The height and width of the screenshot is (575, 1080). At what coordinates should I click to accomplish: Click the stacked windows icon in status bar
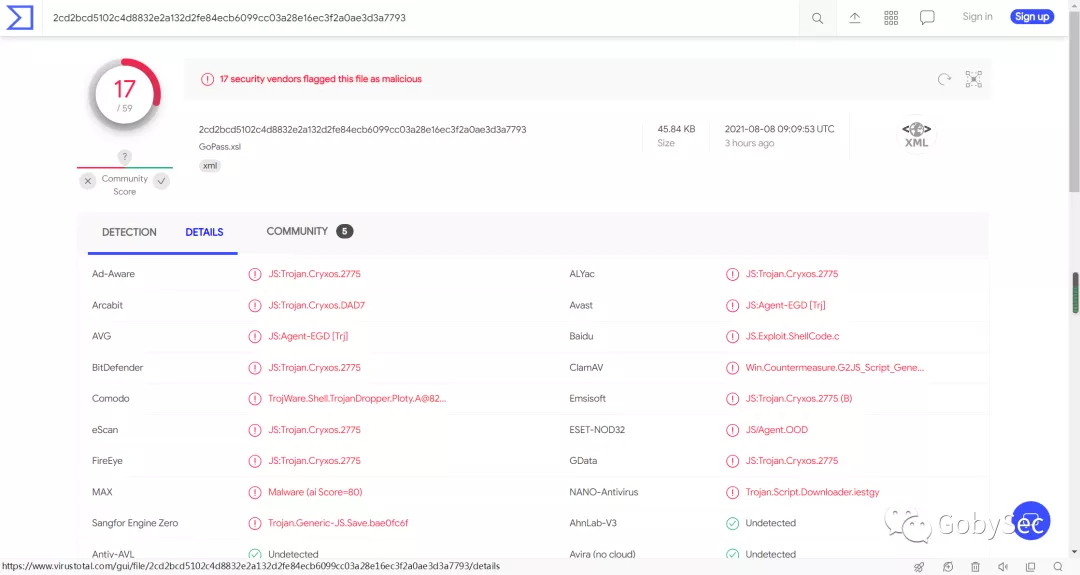click(x=1030, y=567)
